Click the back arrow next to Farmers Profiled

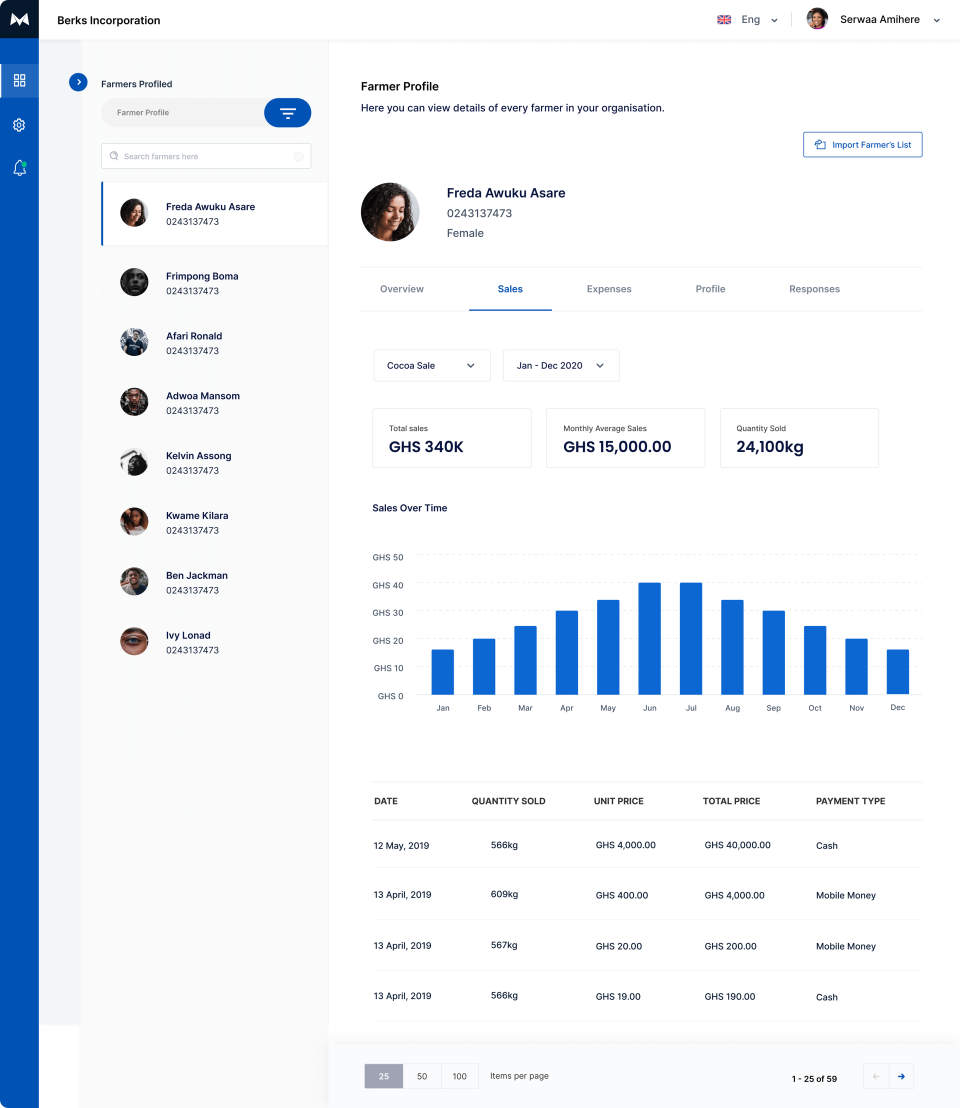coord(78,82)
